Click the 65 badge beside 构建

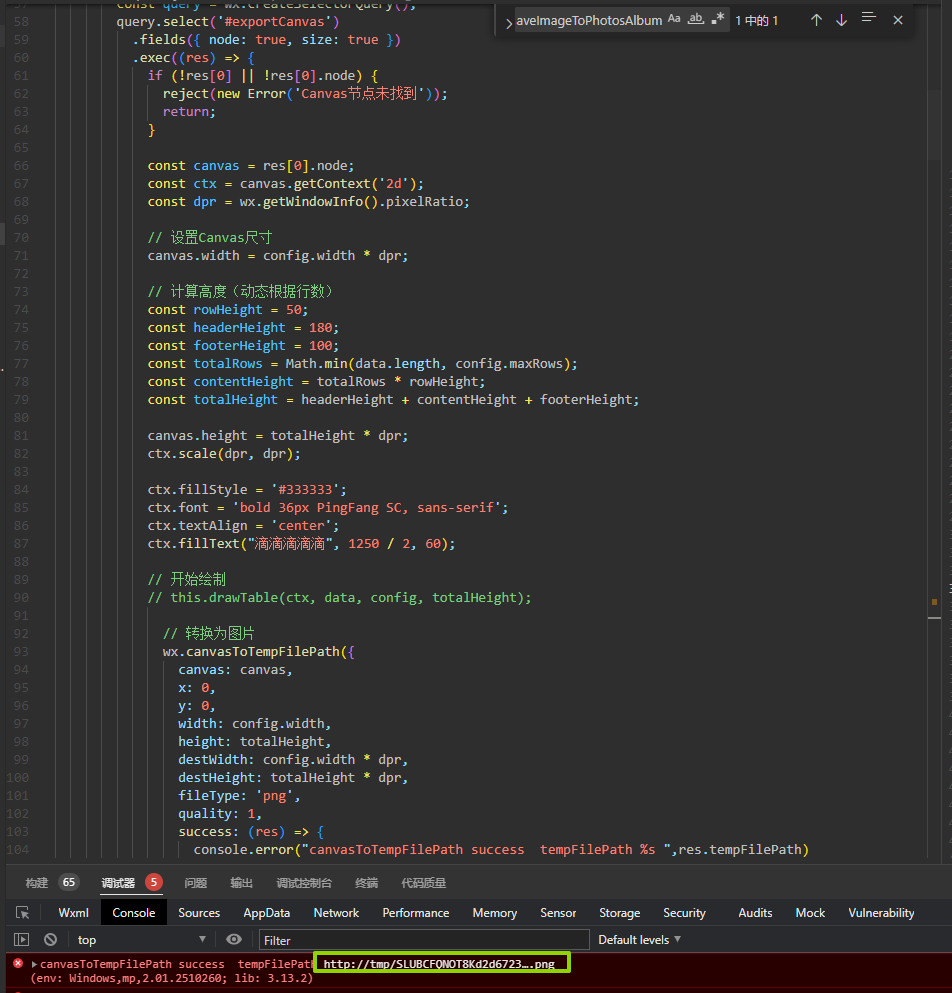click(68, 882)
